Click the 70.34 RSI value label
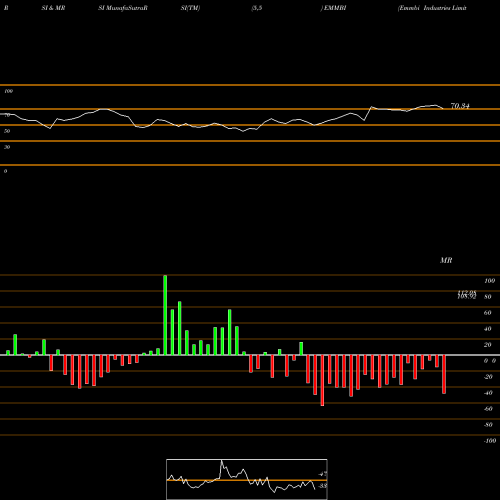 pyautogui.click(x=460, y=106)
